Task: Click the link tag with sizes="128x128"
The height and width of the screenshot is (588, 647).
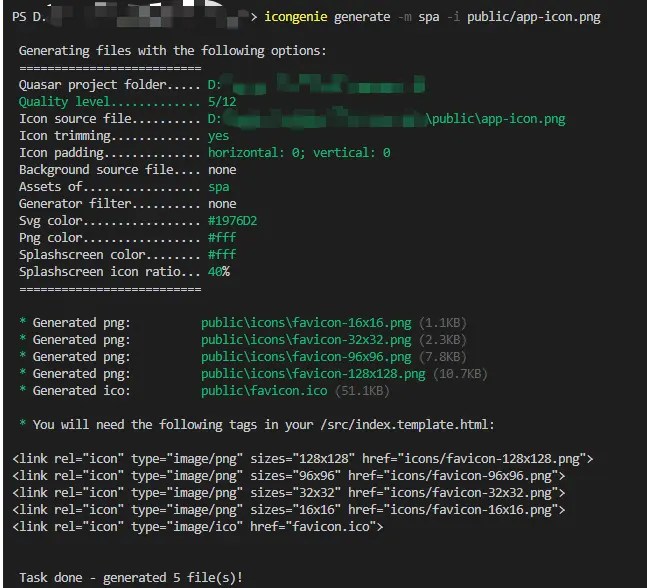Action: tap(302, 459)
